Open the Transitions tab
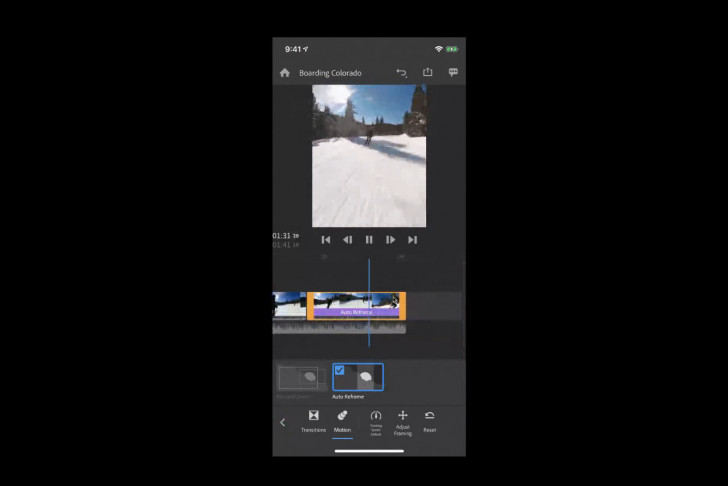This screenshot has width=728, height=486. pos(313,421)
